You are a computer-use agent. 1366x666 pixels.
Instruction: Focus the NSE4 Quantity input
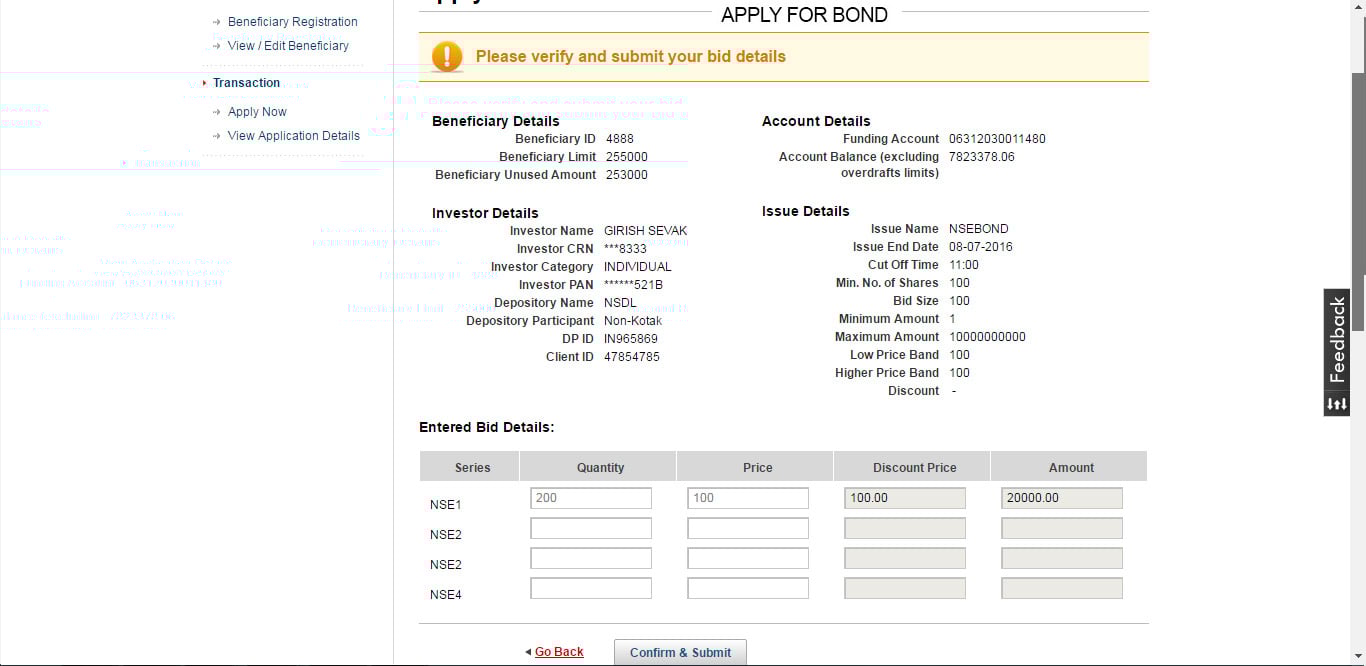pos(591,589)
